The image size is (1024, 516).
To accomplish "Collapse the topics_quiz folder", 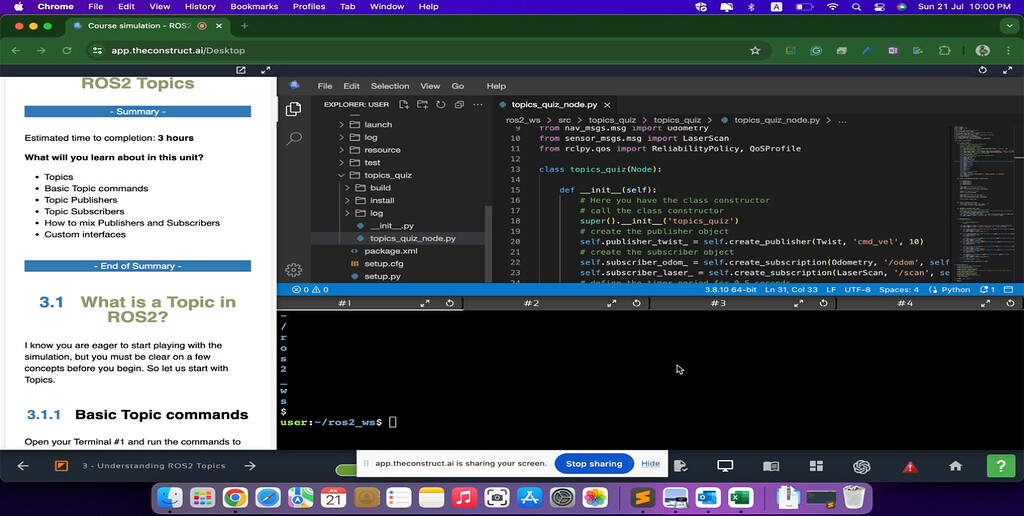I will [388, 175].
